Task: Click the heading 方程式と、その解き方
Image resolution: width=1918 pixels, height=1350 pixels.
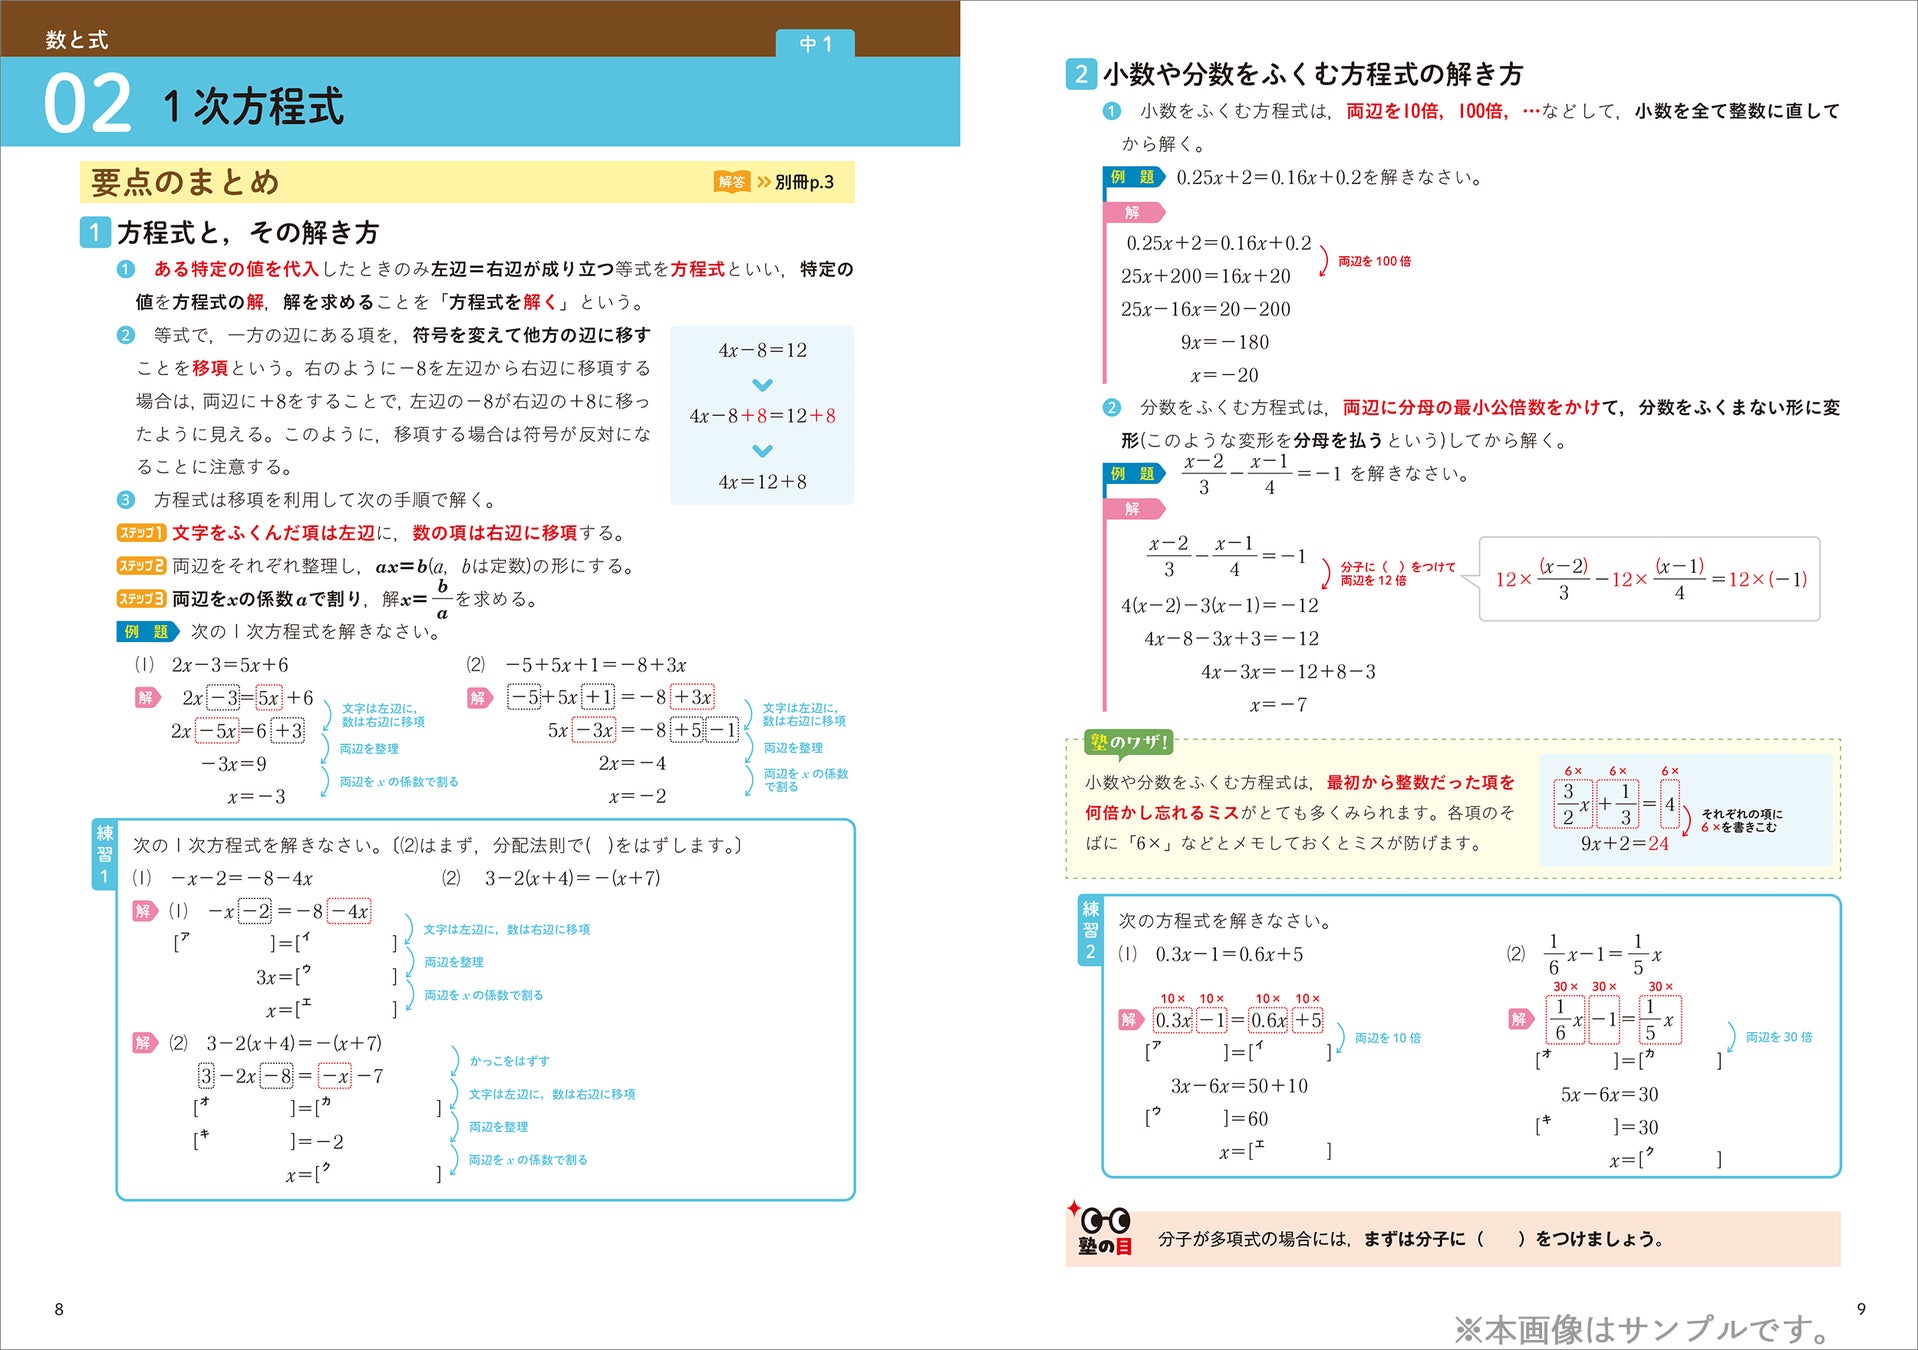Action: pos(248,232)
